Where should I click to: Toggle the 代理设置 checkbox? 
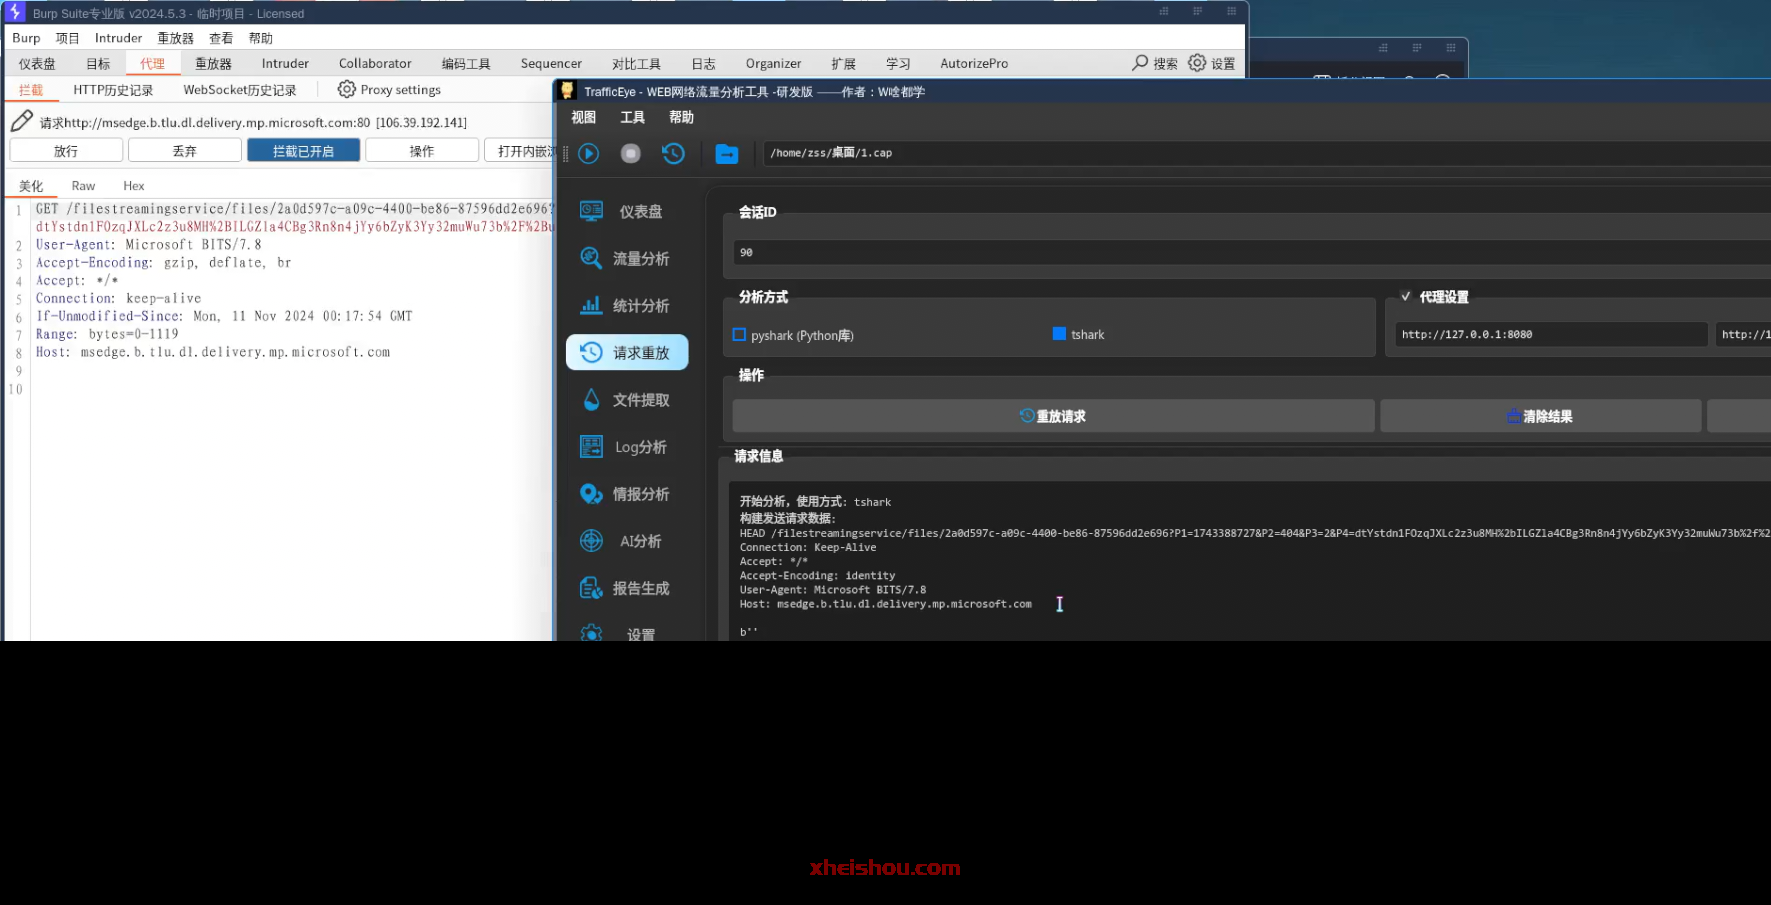(1405, 296)
